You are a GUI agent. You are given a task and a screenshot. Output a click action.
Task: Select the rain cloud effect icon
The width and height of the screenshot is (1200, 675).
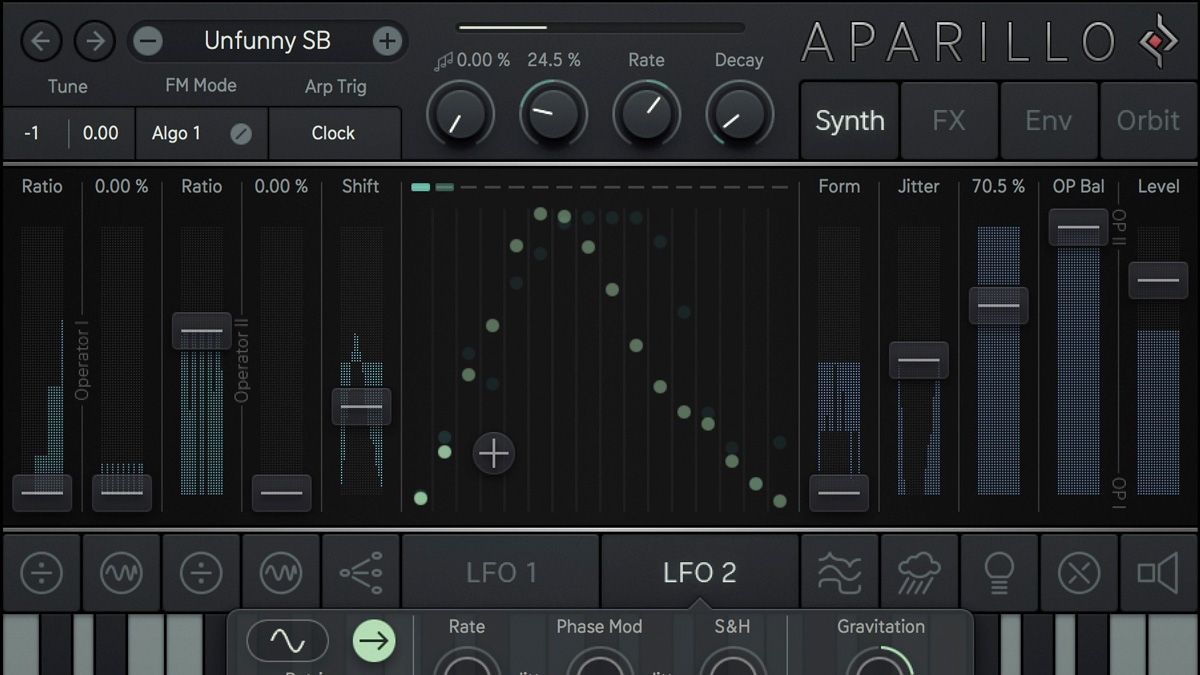click(919, 572)
